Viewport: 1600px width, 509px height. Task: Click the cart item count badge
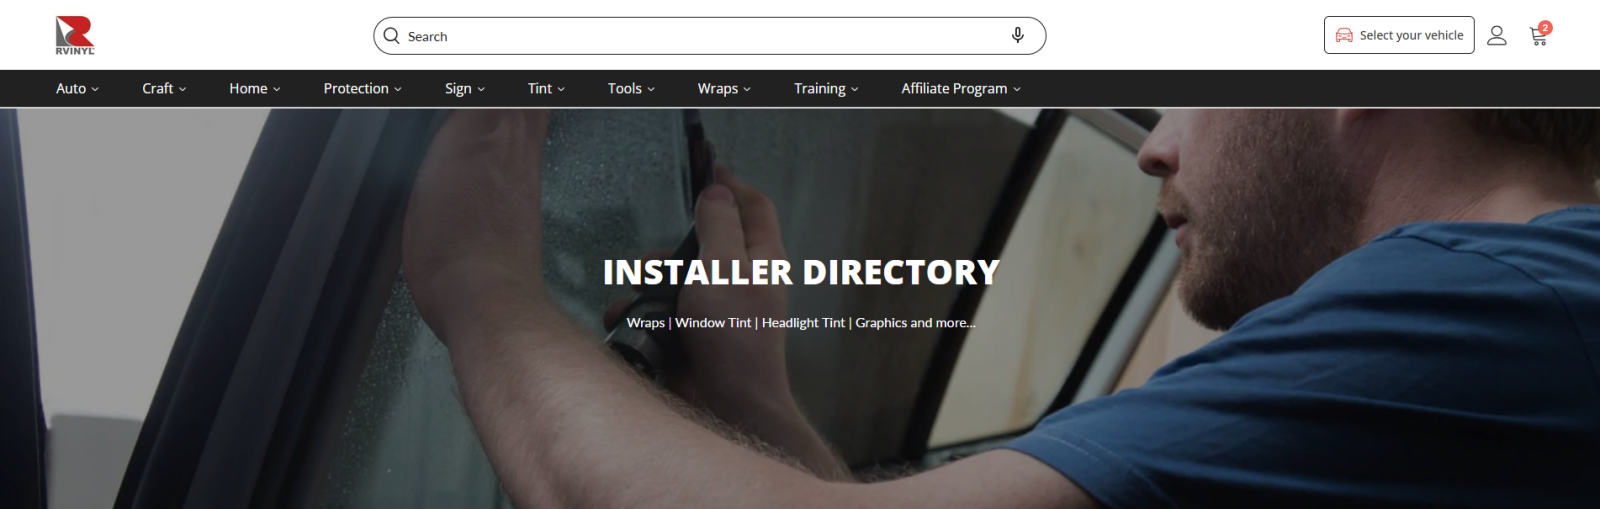click(1545, 28)
